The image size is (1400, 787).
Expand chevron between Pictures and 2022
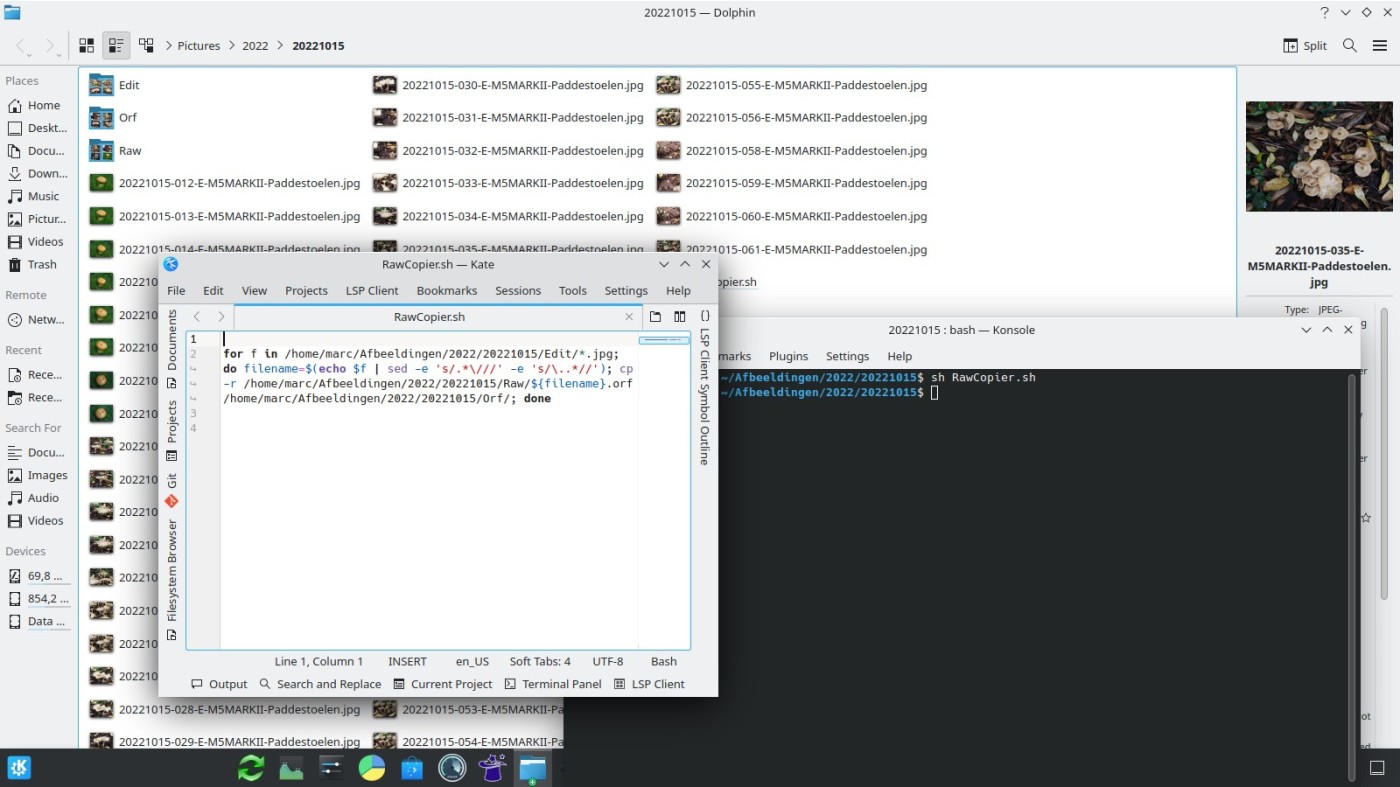pos(232,46)
